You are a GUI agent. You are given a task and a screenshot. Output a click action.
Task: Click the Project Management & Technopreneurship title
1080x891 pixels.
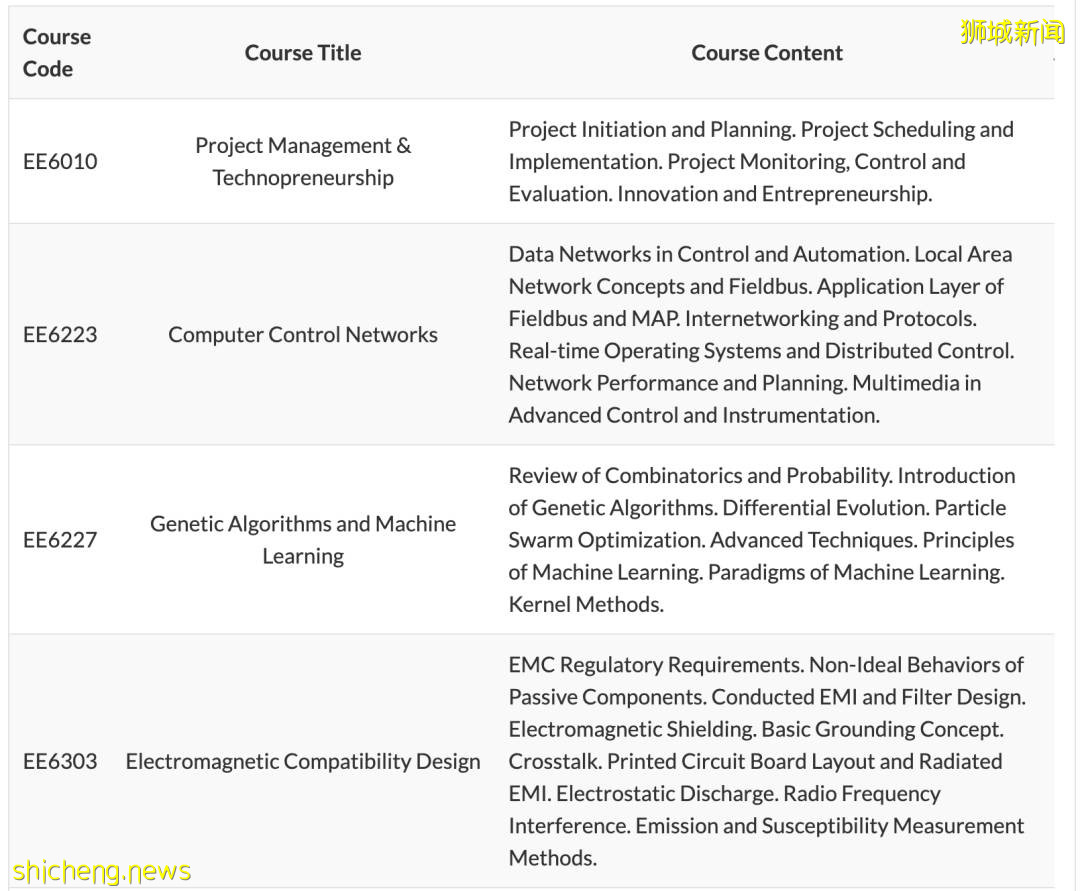(x=303, y=161)
